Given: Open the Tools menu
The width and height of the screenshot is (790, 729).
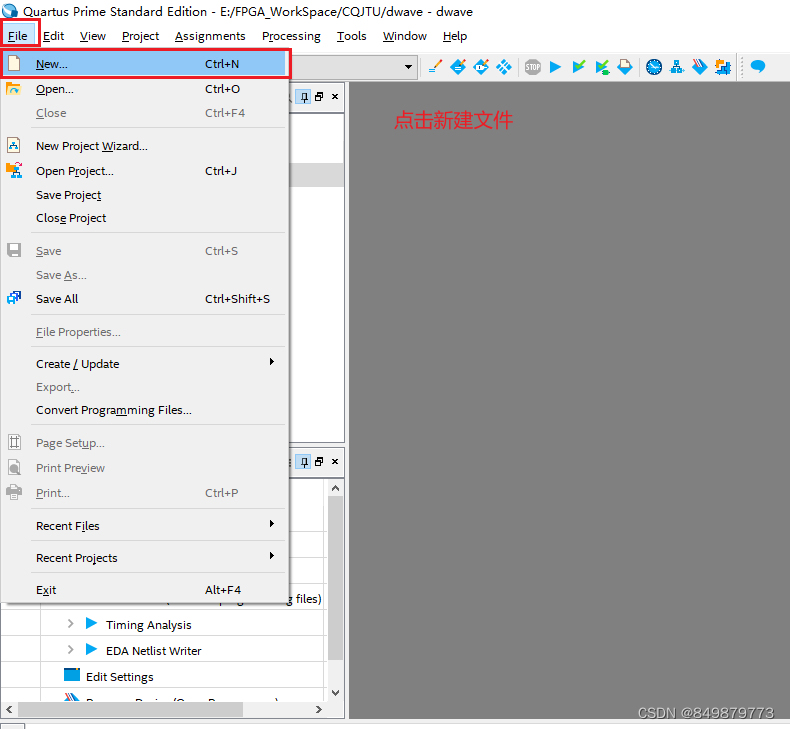Looking at the screenshot, I should coord(352,36).
